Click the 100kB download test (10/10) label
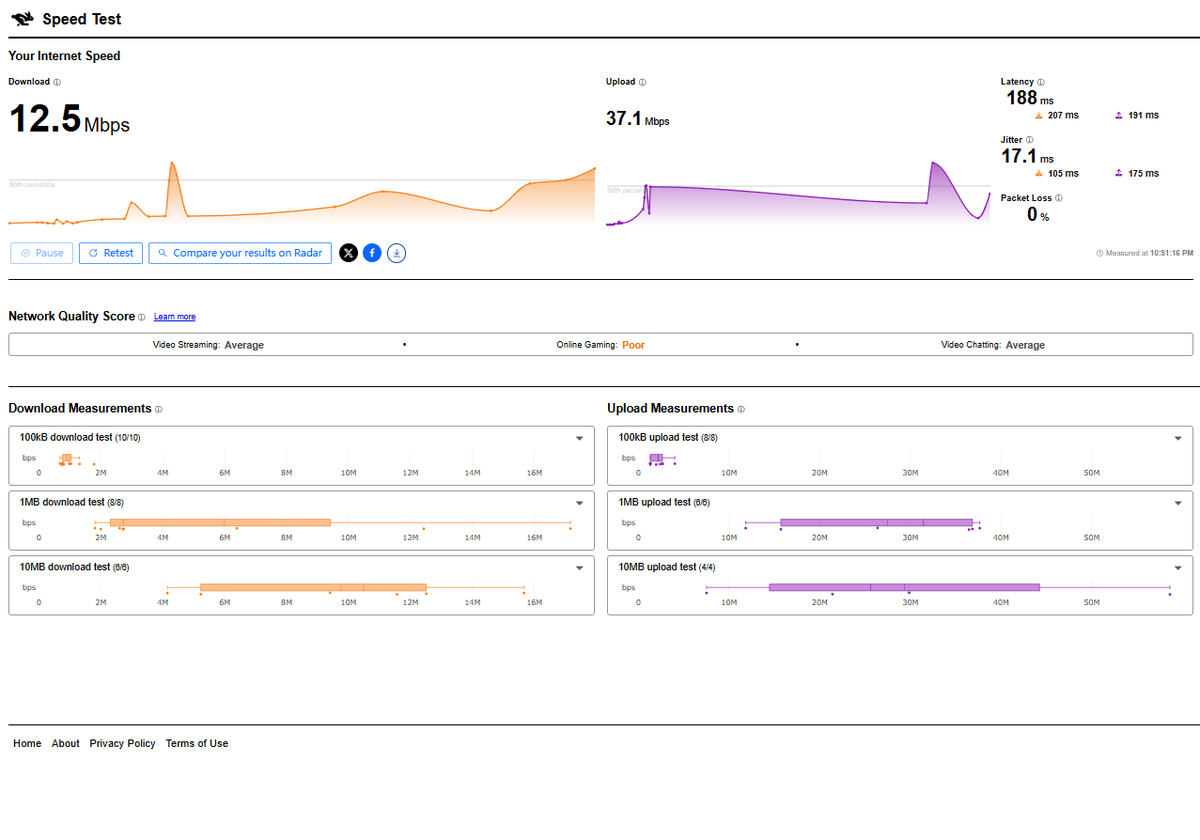1200x840 pixels. [80, 438]
